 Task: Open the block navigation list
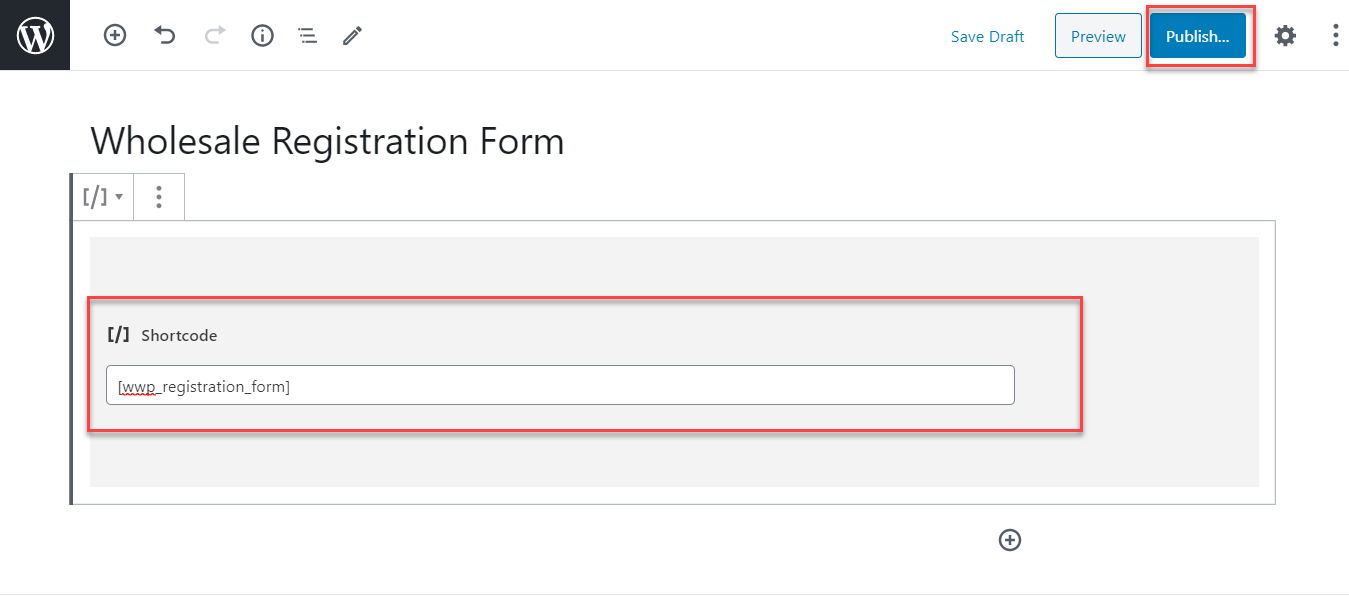[307, 36]
